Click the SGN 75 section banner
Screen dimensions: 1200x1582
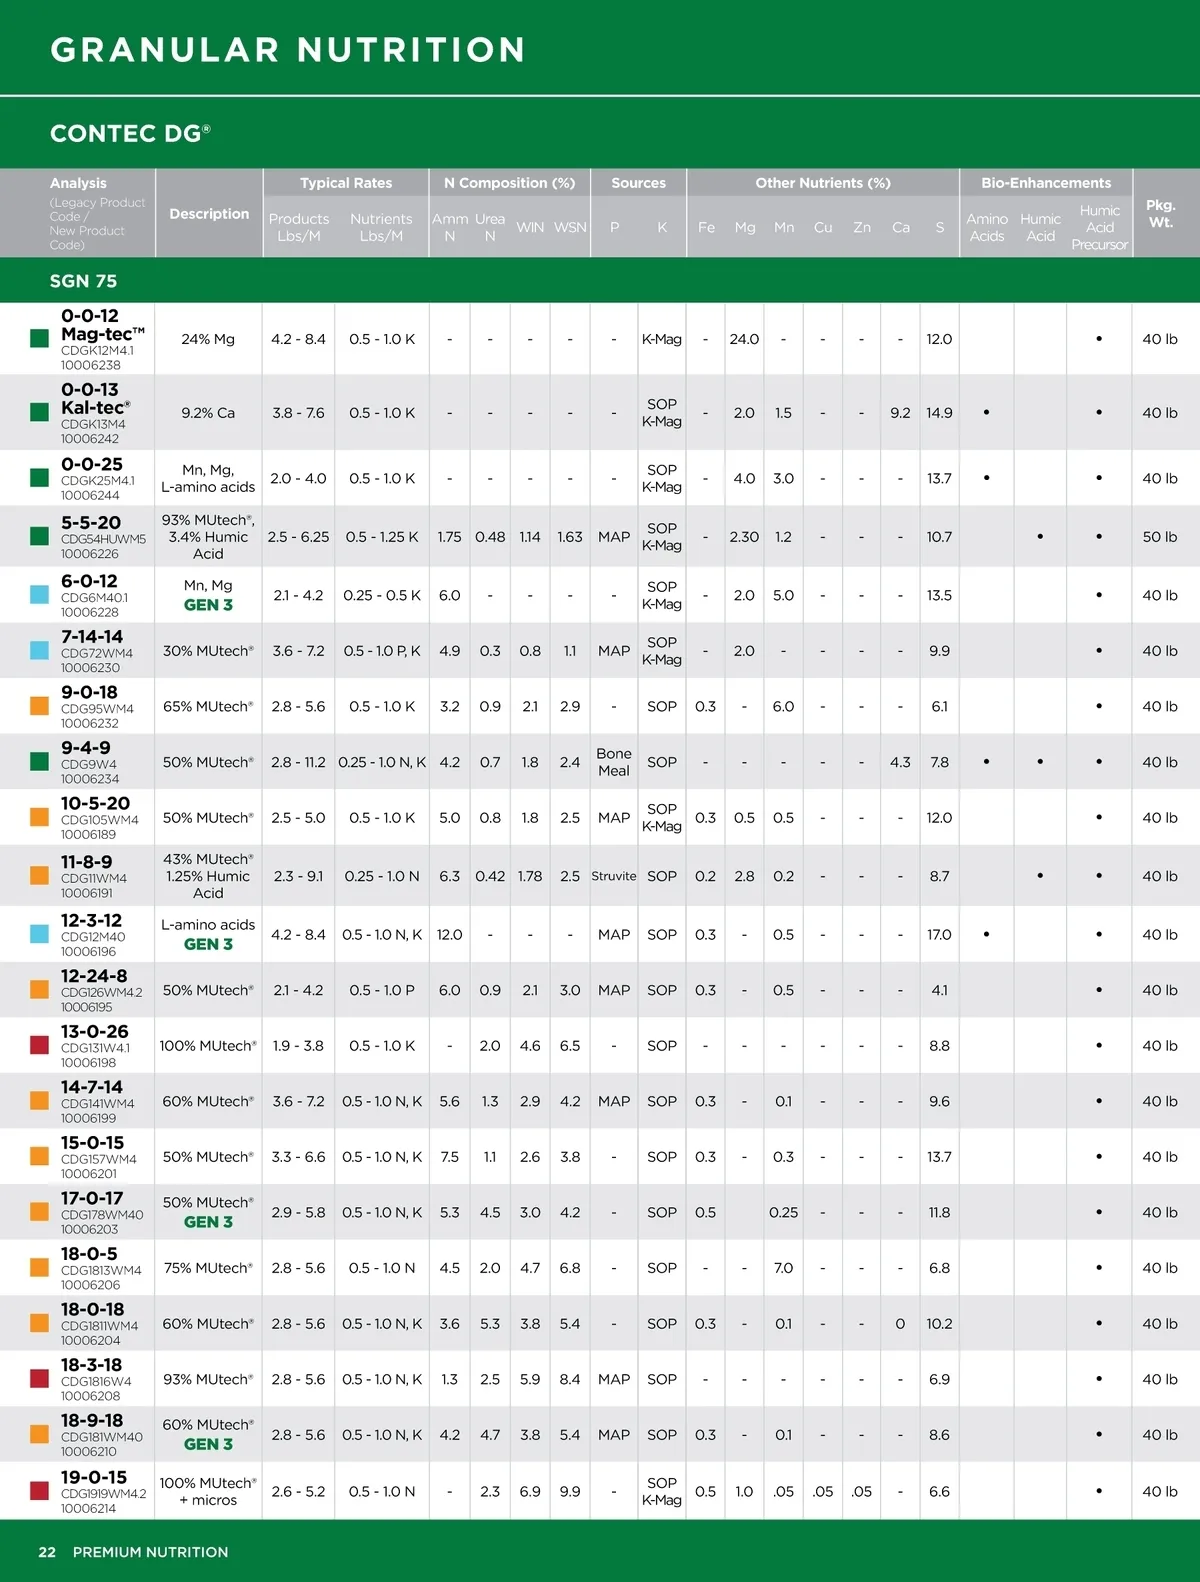[84, 281]
